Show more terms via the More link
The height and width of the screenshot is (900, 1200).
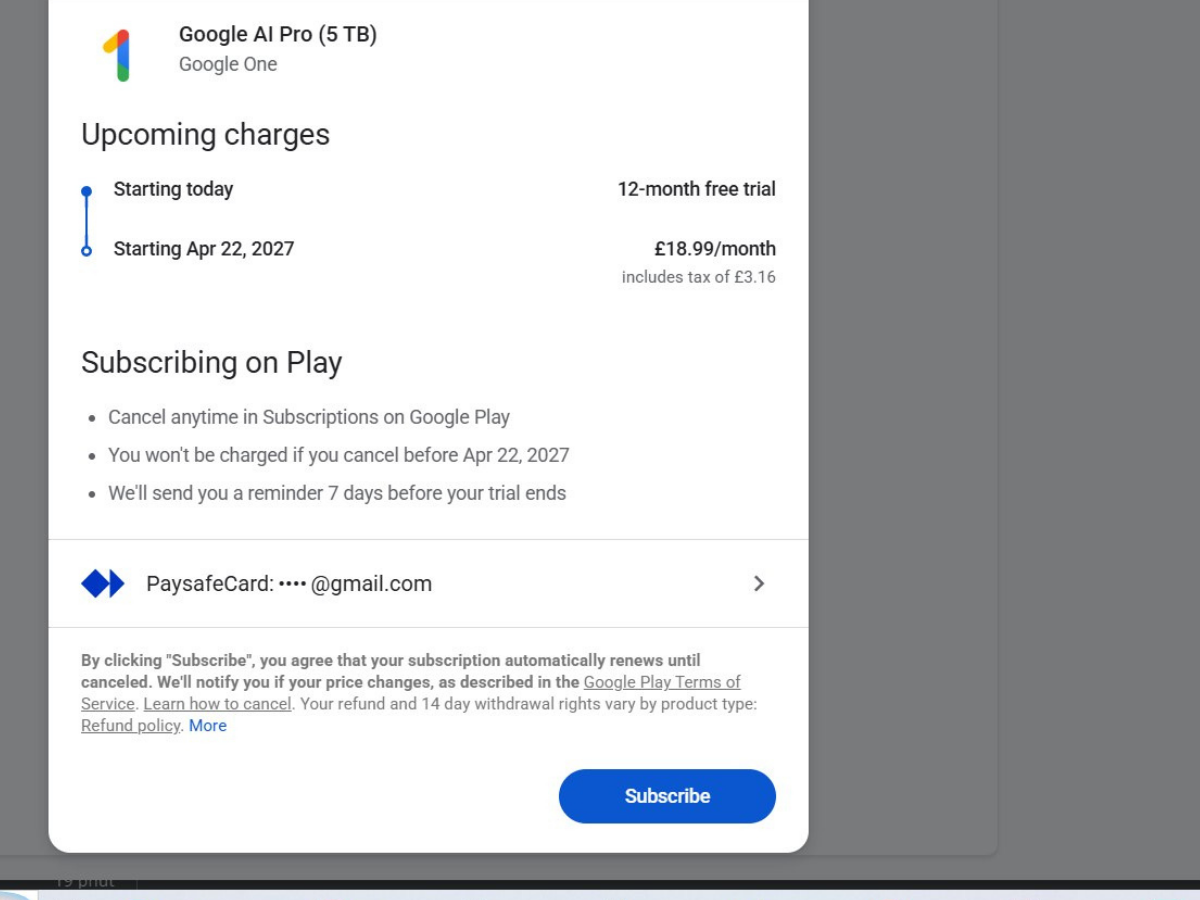[x=208, y=726]
